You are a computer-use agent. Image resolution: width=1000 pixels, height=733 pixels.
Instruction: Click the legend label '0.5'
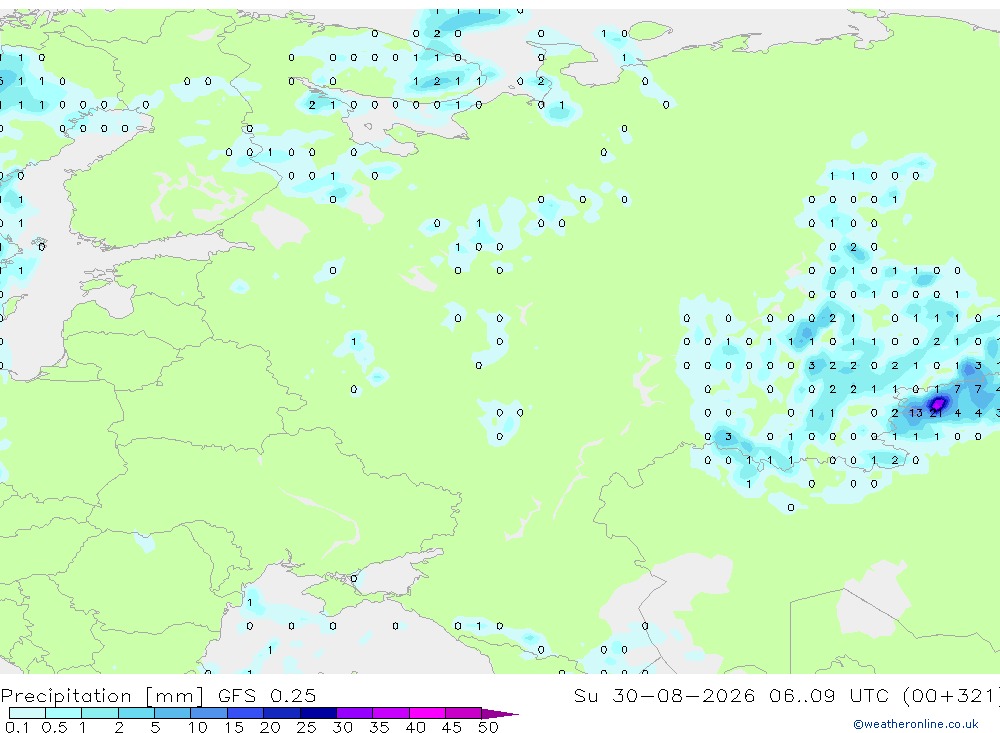click(x=54, y=727)
